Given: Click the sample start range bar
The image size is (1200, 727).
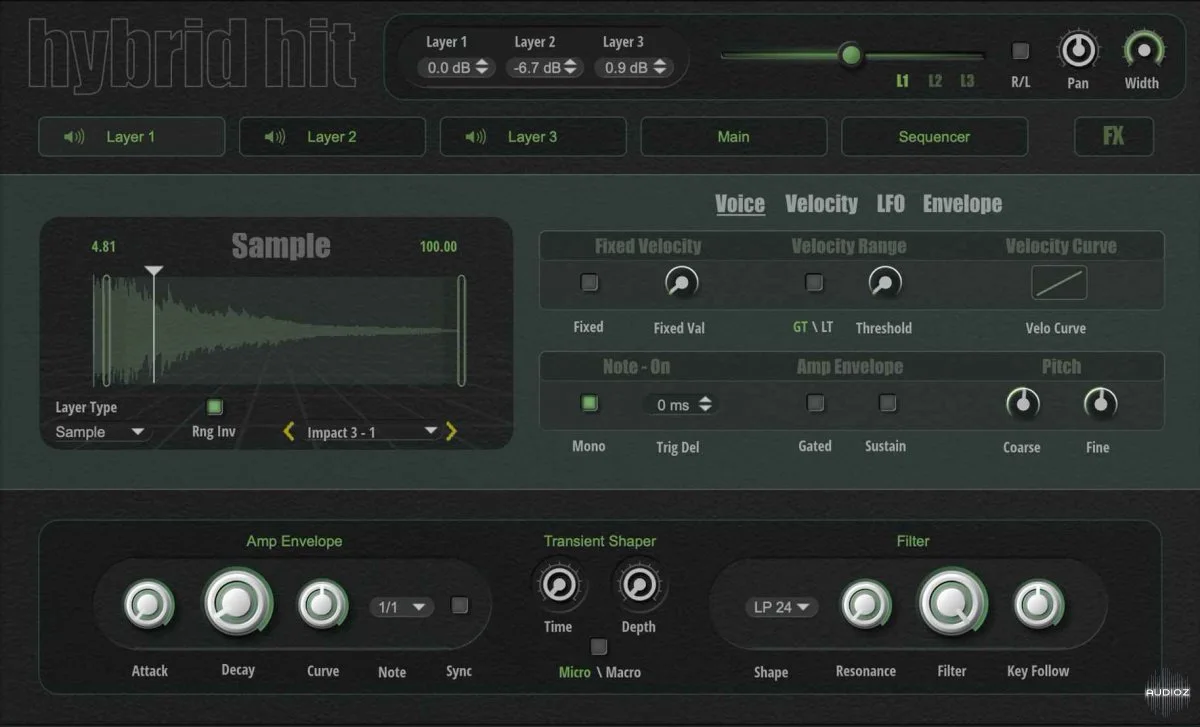Looking at the screenshot, I should pos(104,330).
